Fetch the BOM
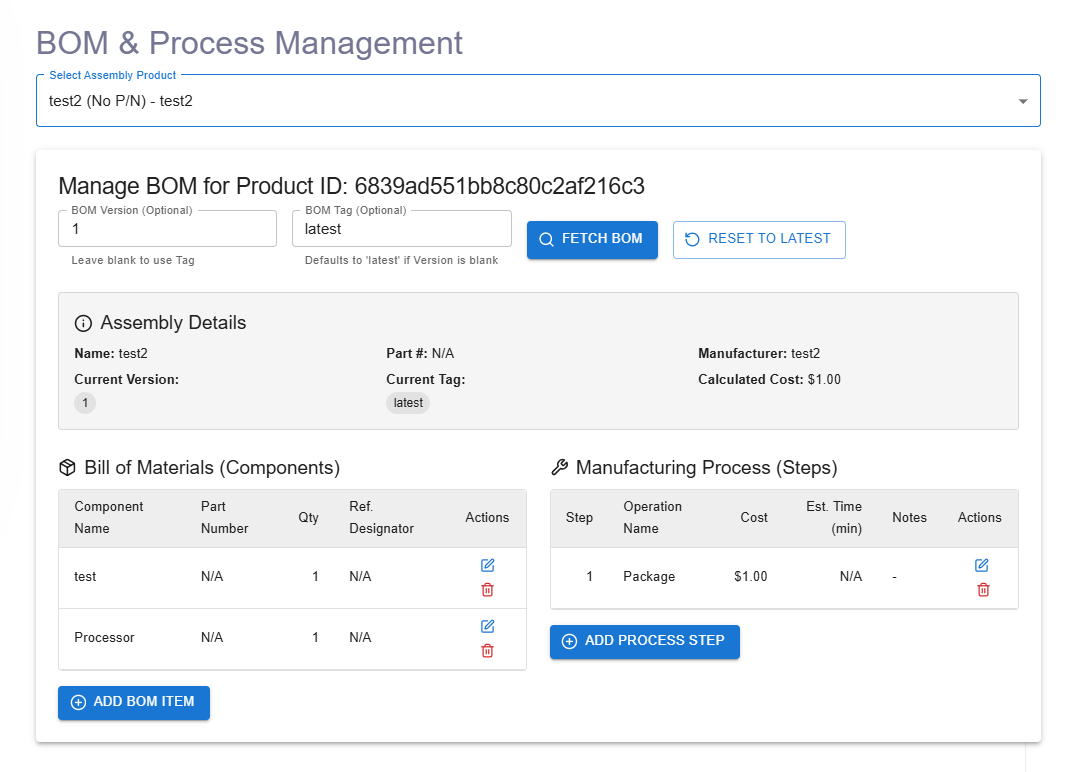The width and height of the screenshot is (1079, 772). 592,239
